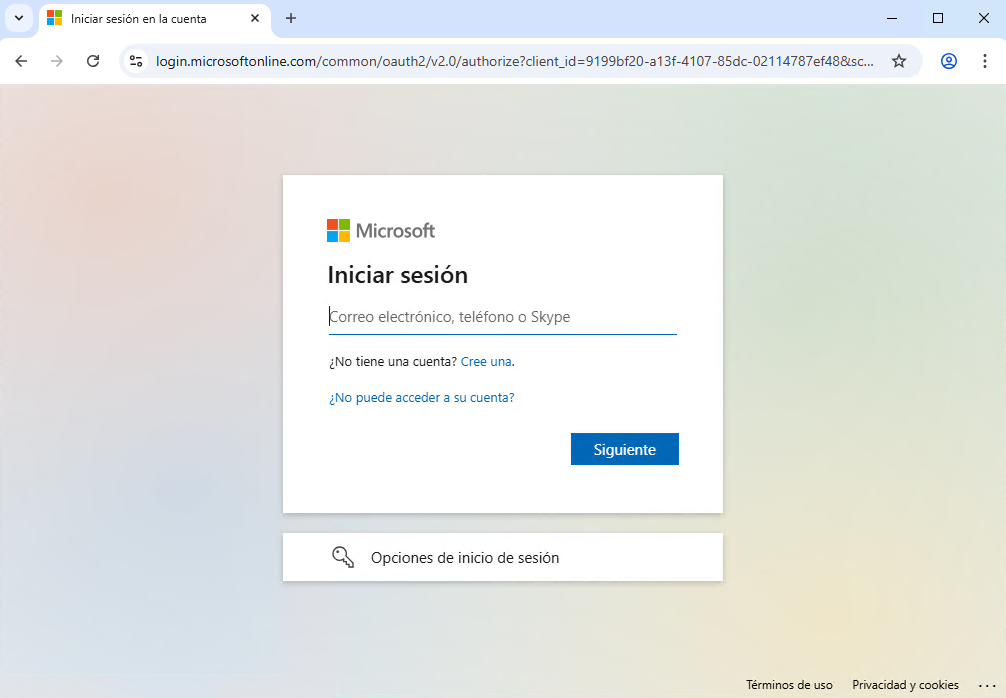Image resolution: width=1006 pixels, height=698 pixels.
Task: Open '¿No puede acceder a su cuenta?' link
Action: 422,398
